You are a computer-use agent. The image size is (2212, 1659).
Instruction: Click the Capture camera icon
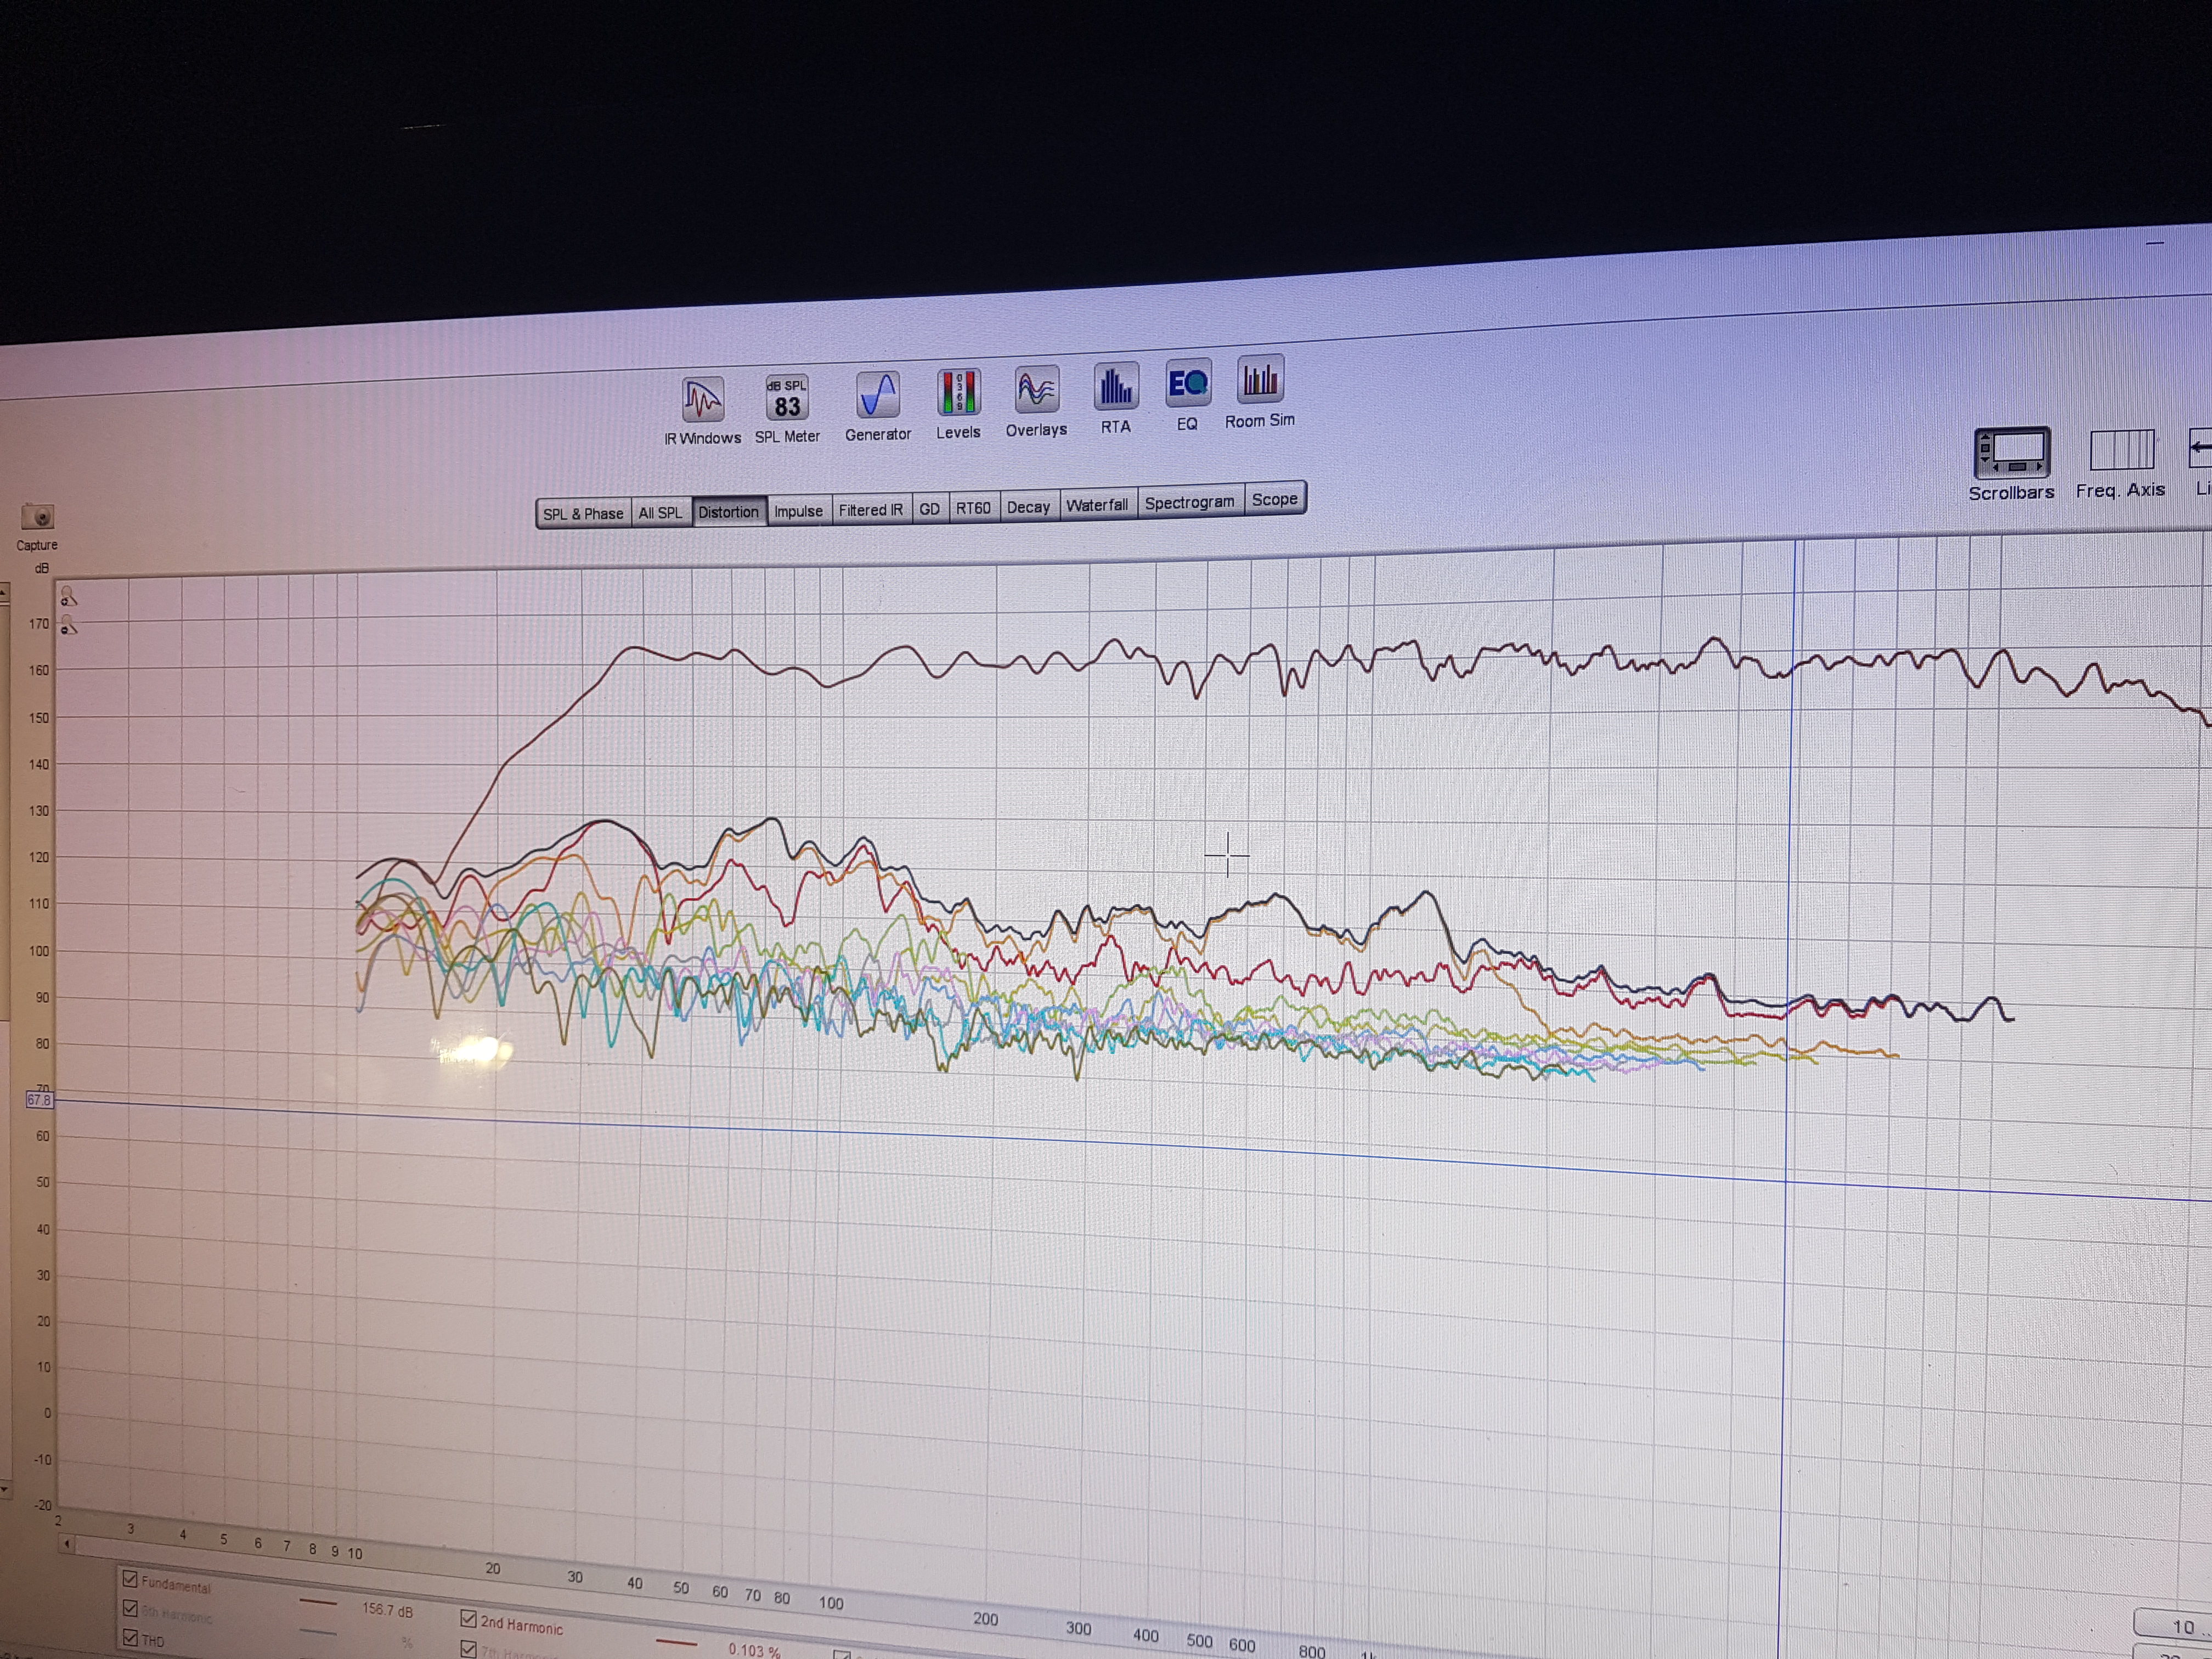click(38, 517)
